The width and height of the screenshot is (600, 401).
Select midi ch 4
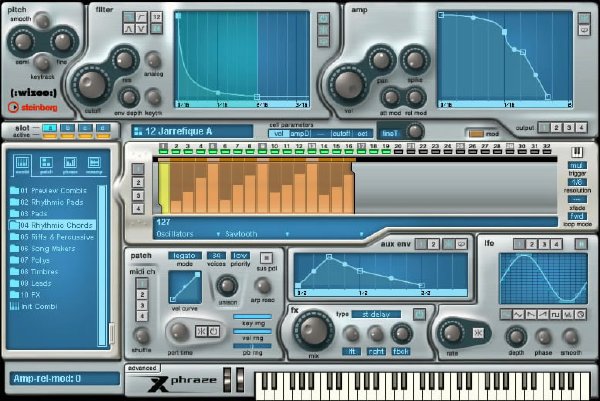click(142, 316)
